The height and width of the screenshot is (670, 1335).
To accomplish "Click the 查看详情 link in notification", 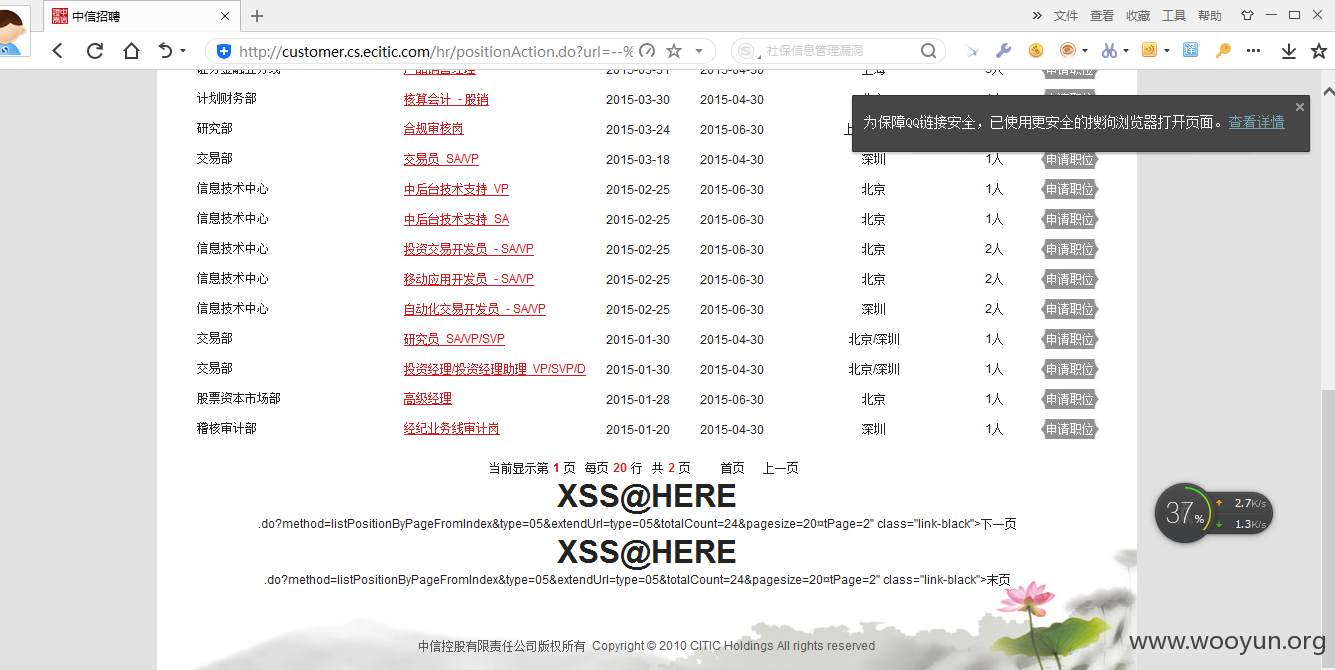I will (1256, 122).
